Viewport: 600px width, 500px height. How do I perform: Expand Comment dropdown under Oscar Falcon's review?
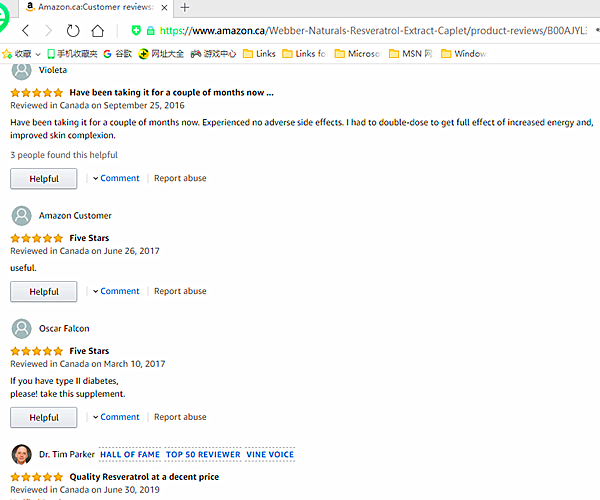click(115, 417)
